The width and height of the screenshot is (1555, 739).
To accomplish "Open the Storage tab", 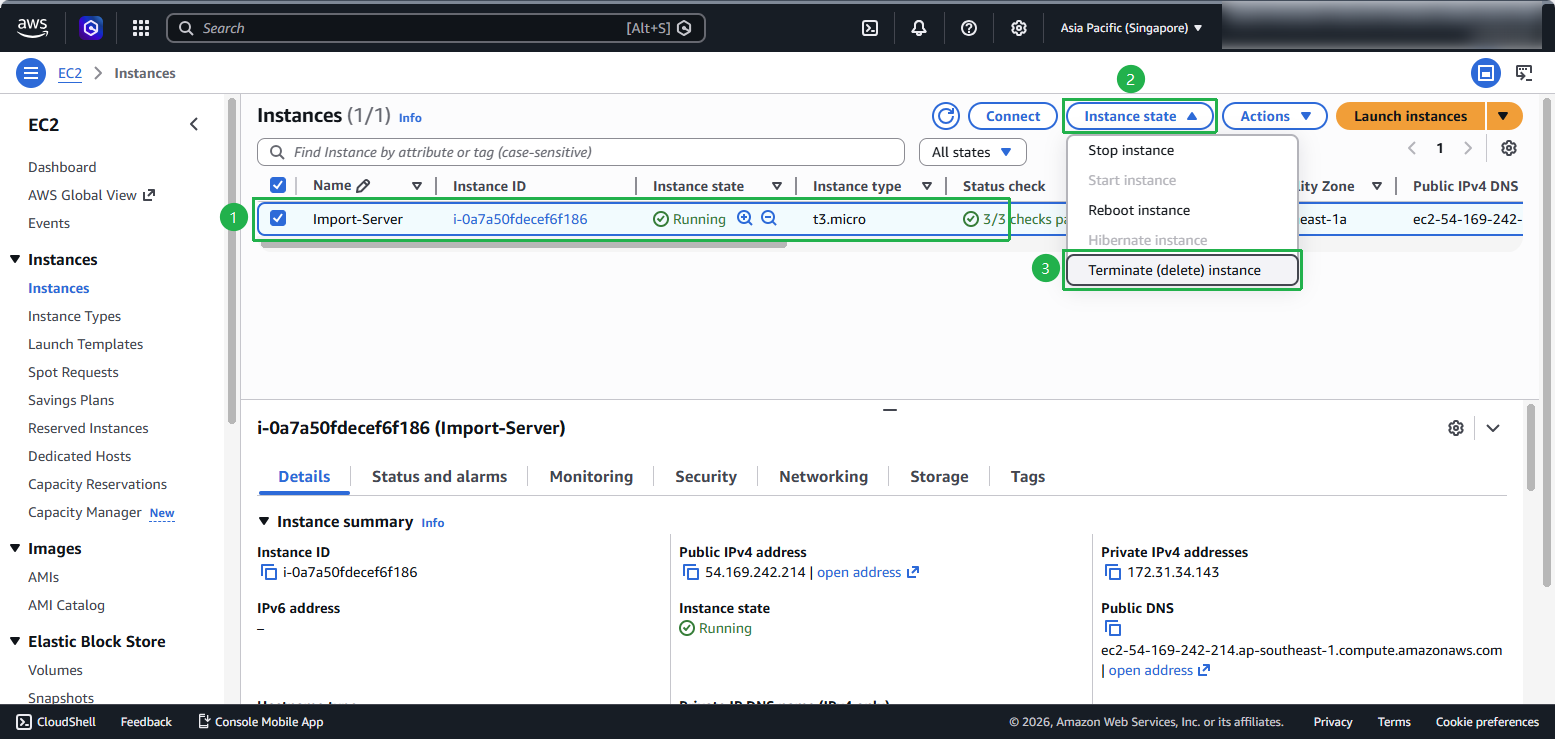I will 939,477.
